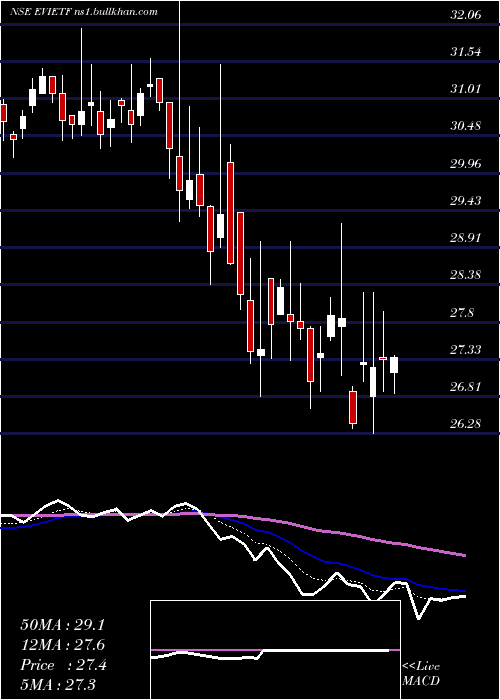
Task: Click the 31.54 price axis label
Action: 466,52
